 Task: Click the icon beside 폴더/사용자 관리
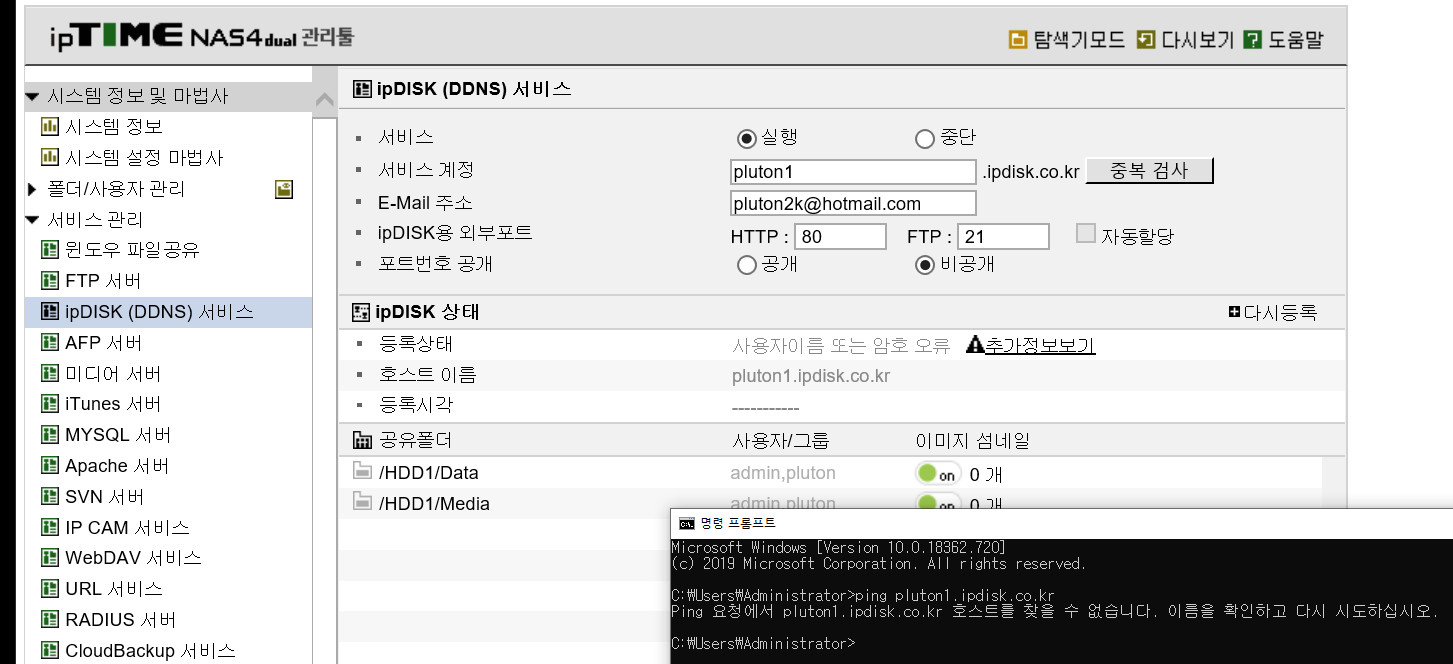284,189
